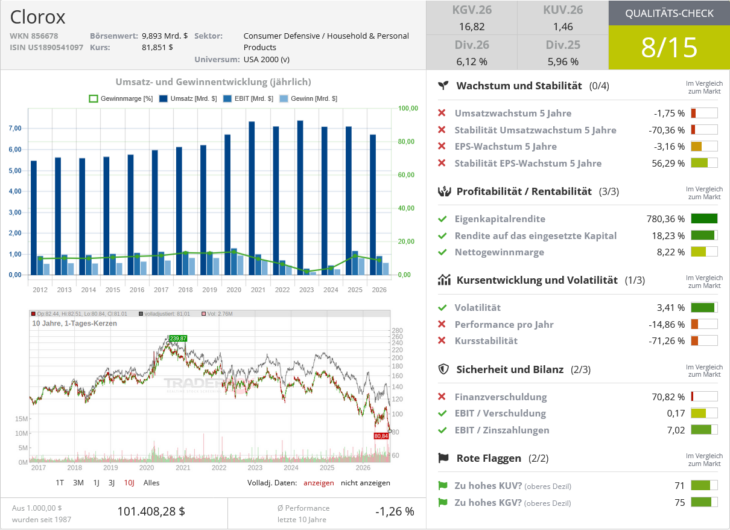Click the green check next to Eigenkapitalrendite

(x=442, y=219)
